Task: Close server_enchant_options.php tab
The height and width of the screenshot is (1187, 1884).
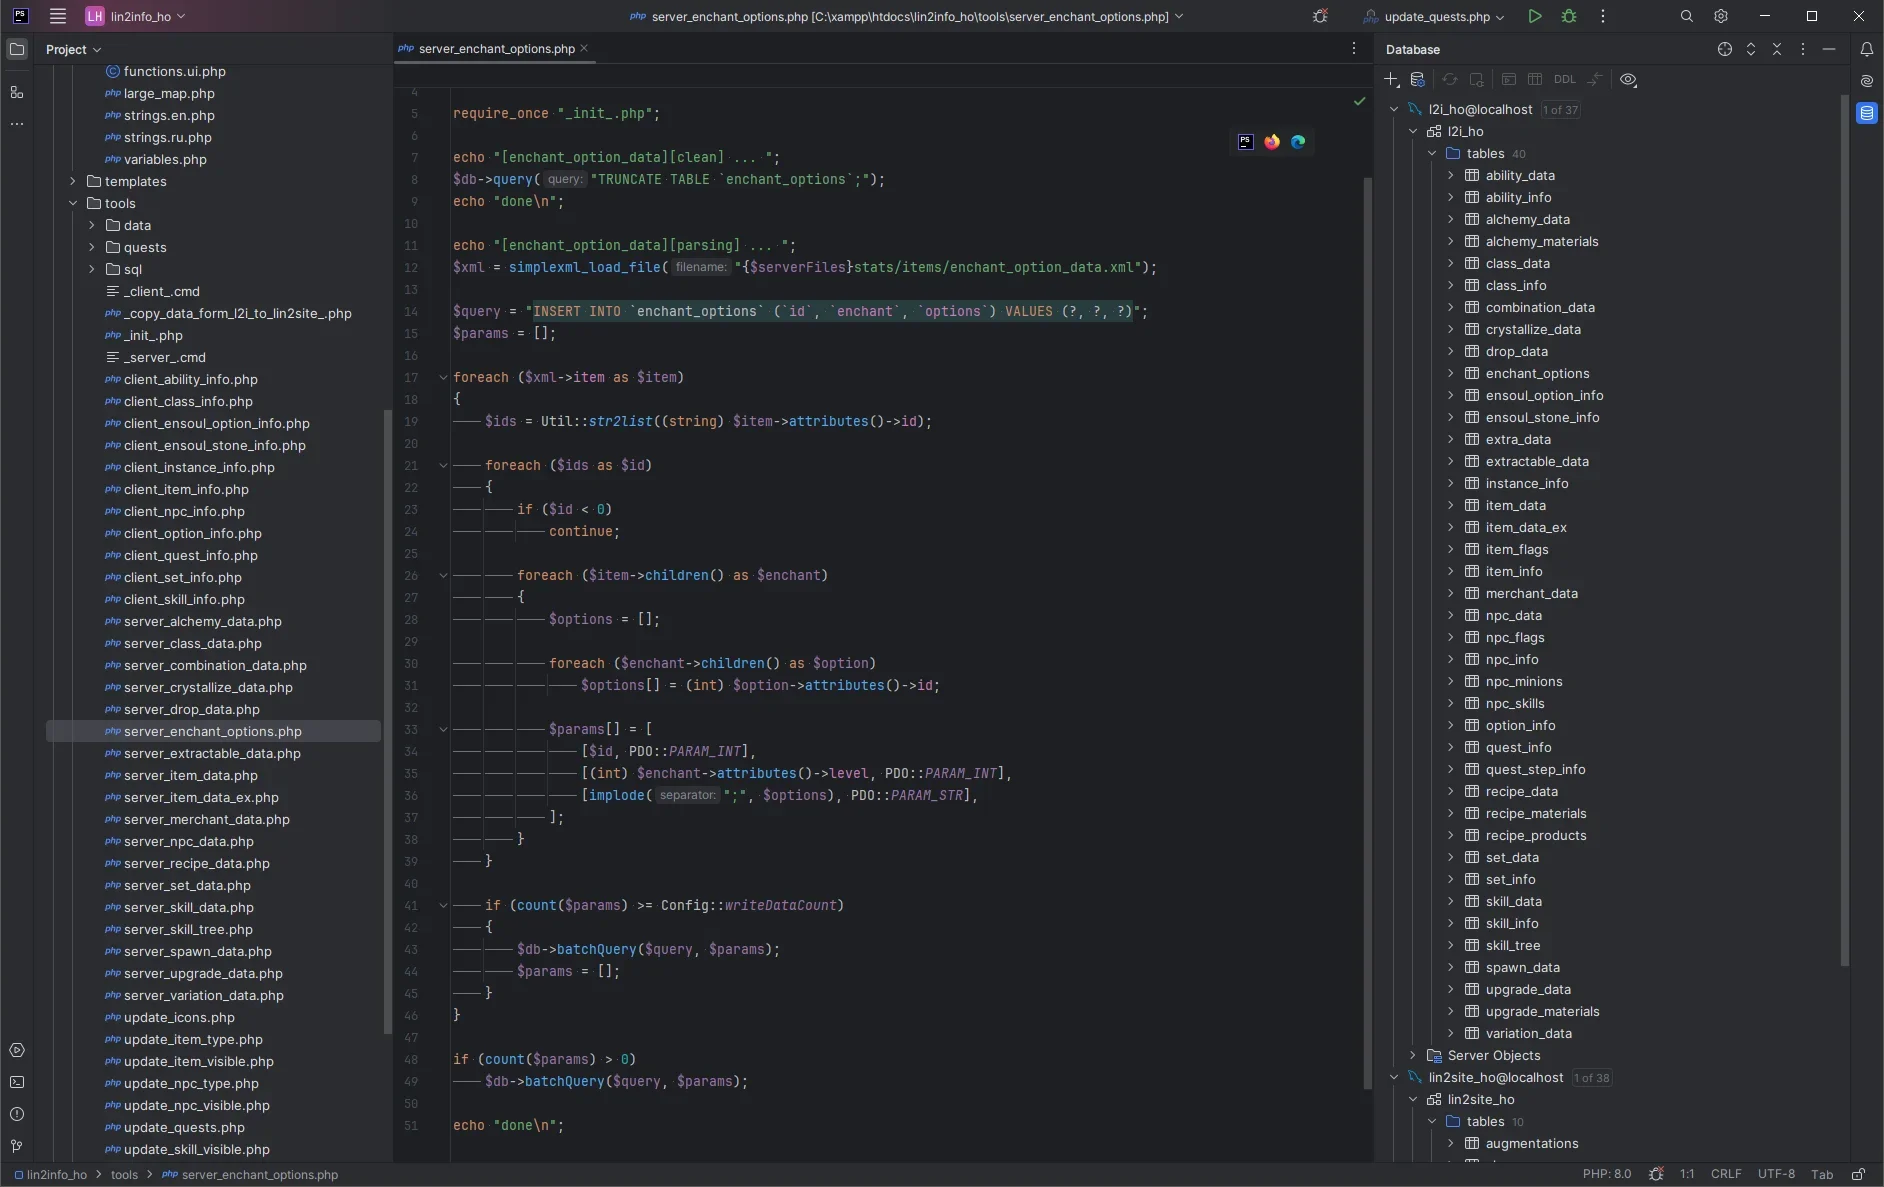Action: (x=584, y=48)
